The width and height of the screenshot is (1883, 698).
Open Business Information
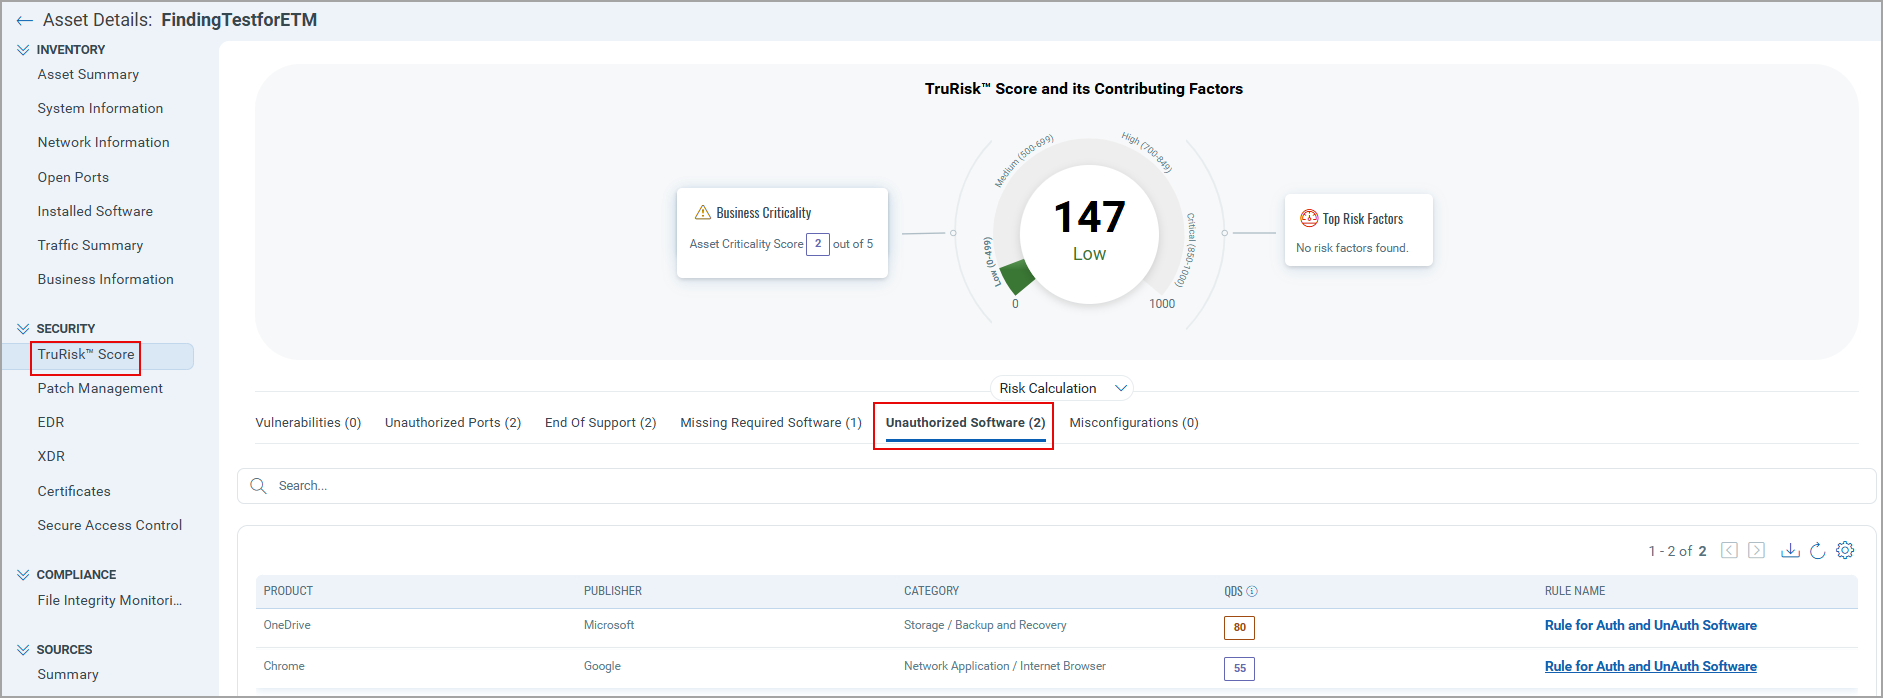pos(105,279)
